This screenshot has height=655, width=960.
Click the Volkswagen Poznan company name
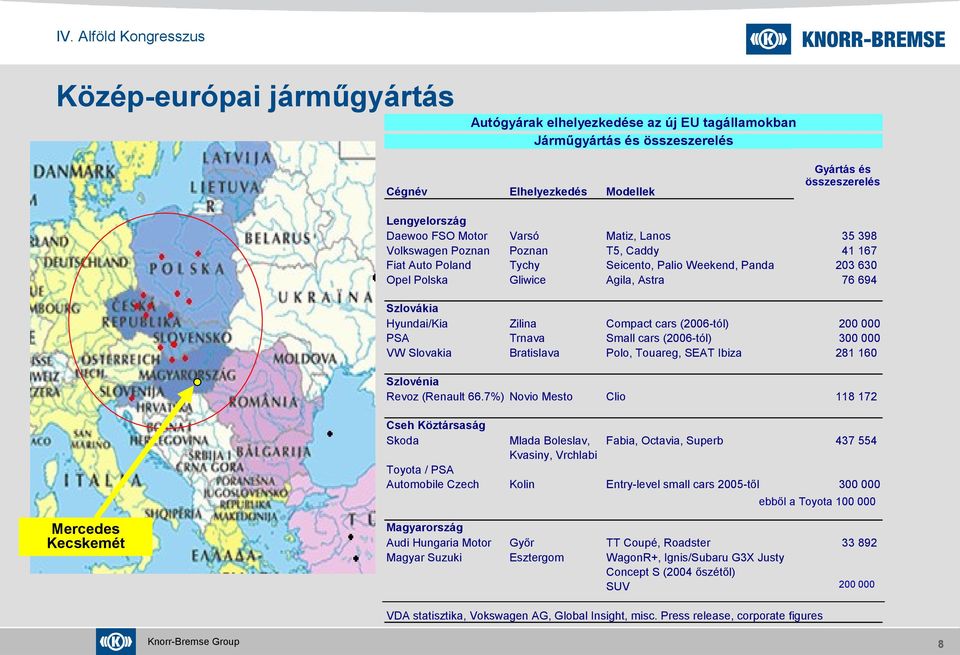(438, 250)
